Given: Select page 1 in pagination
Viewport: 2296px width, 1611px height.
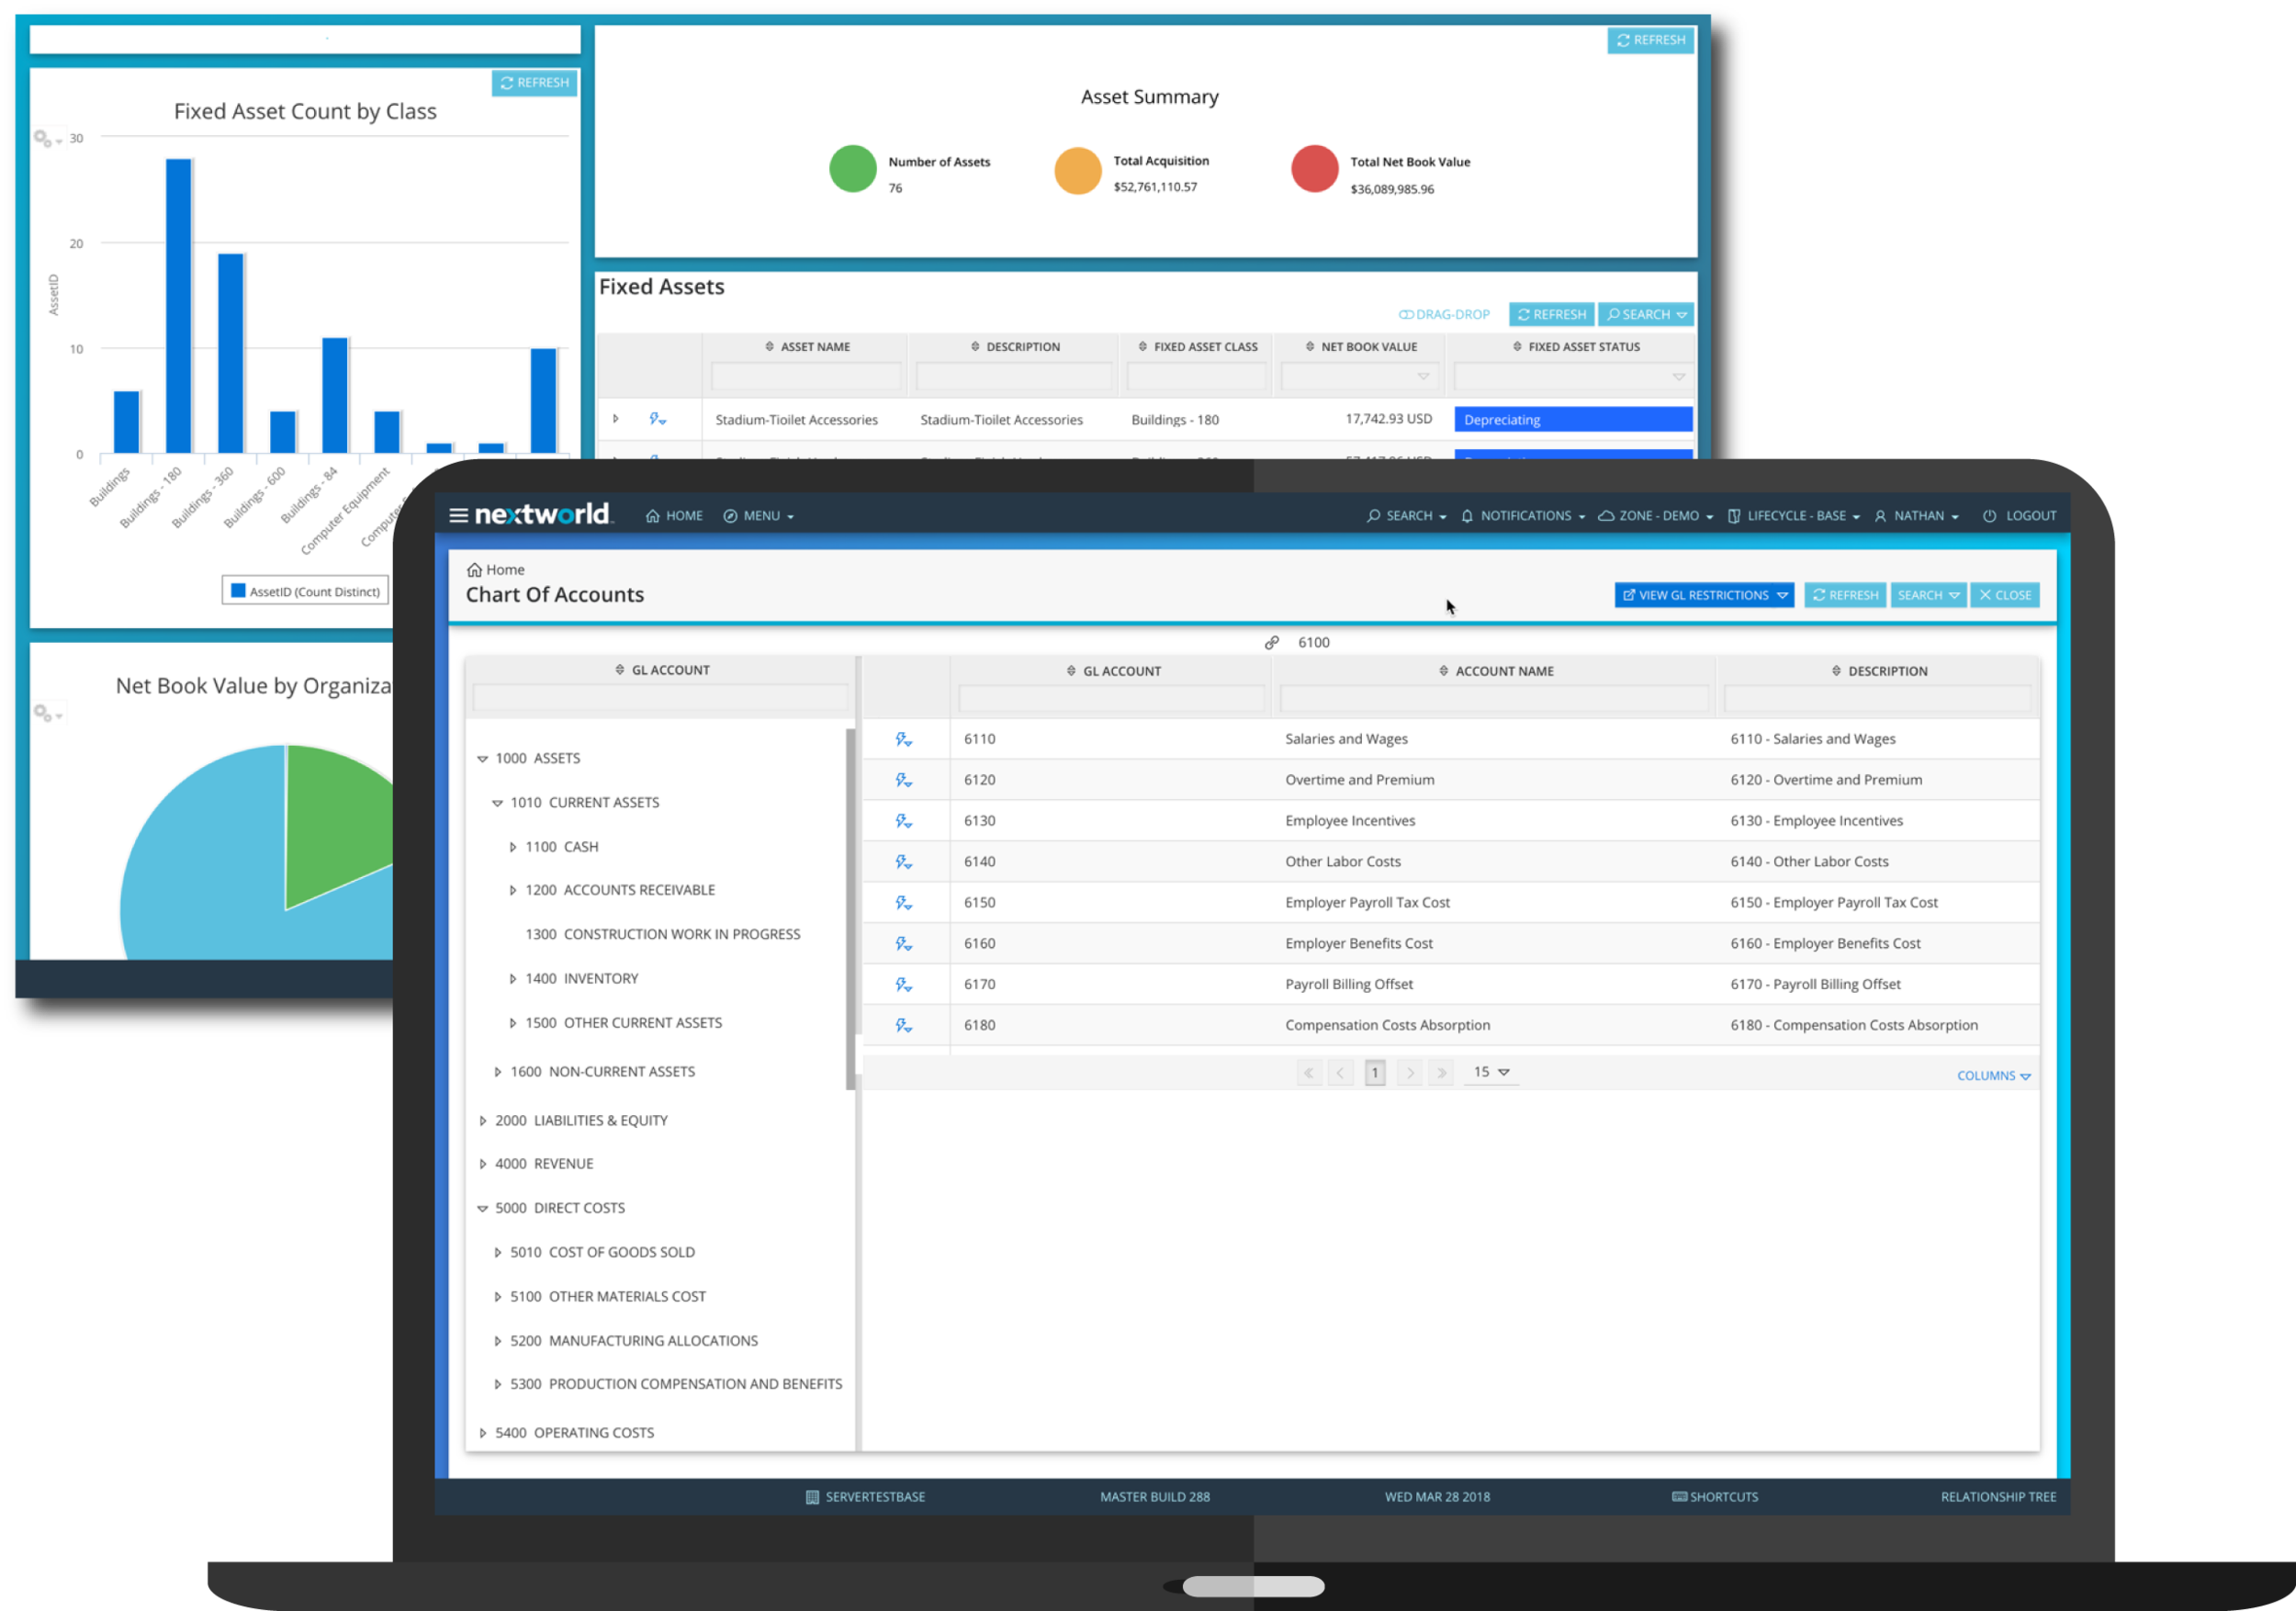Looking at the screenshot, I should tap(1375, 1072).
